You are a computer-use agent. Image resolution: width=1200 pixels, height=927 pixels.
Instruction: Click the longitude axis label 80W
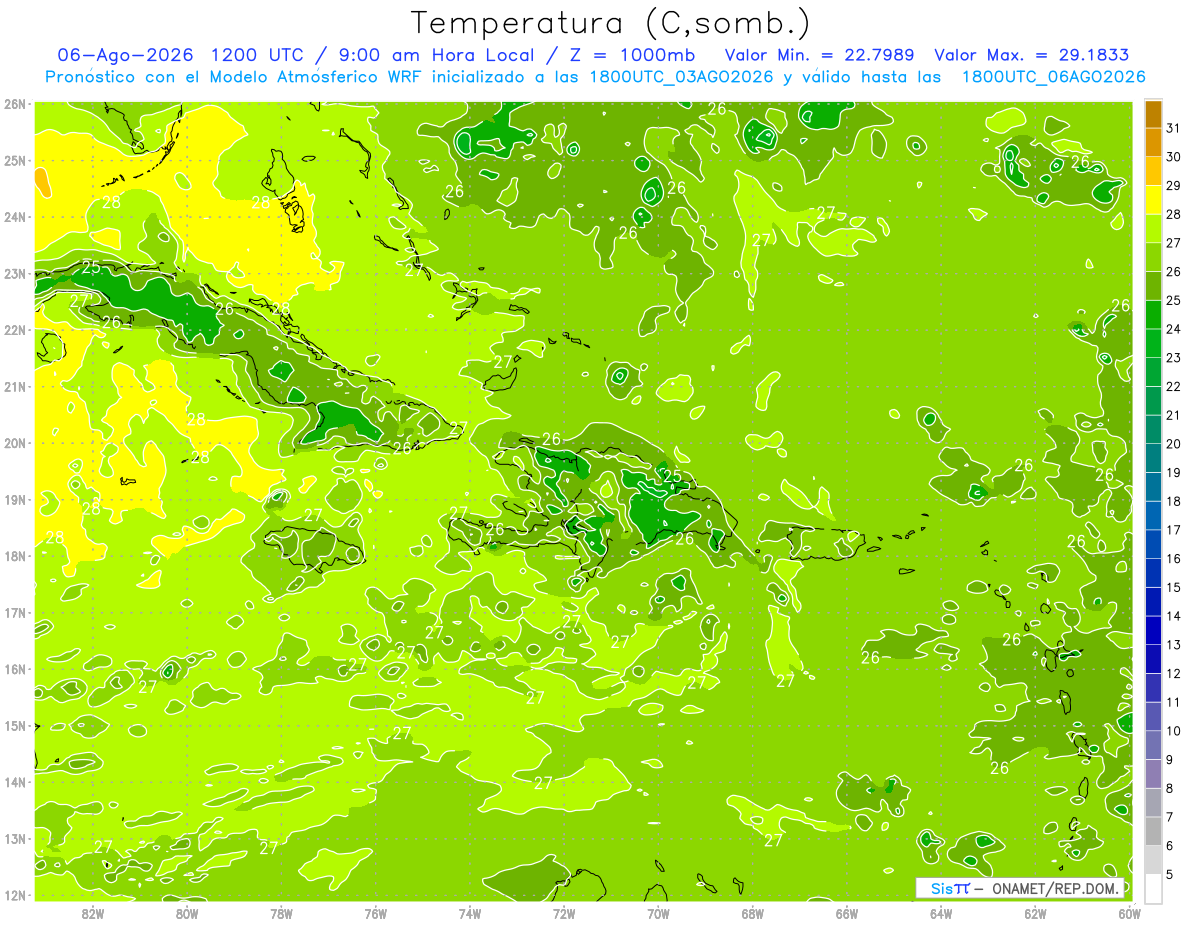point(187,913)
